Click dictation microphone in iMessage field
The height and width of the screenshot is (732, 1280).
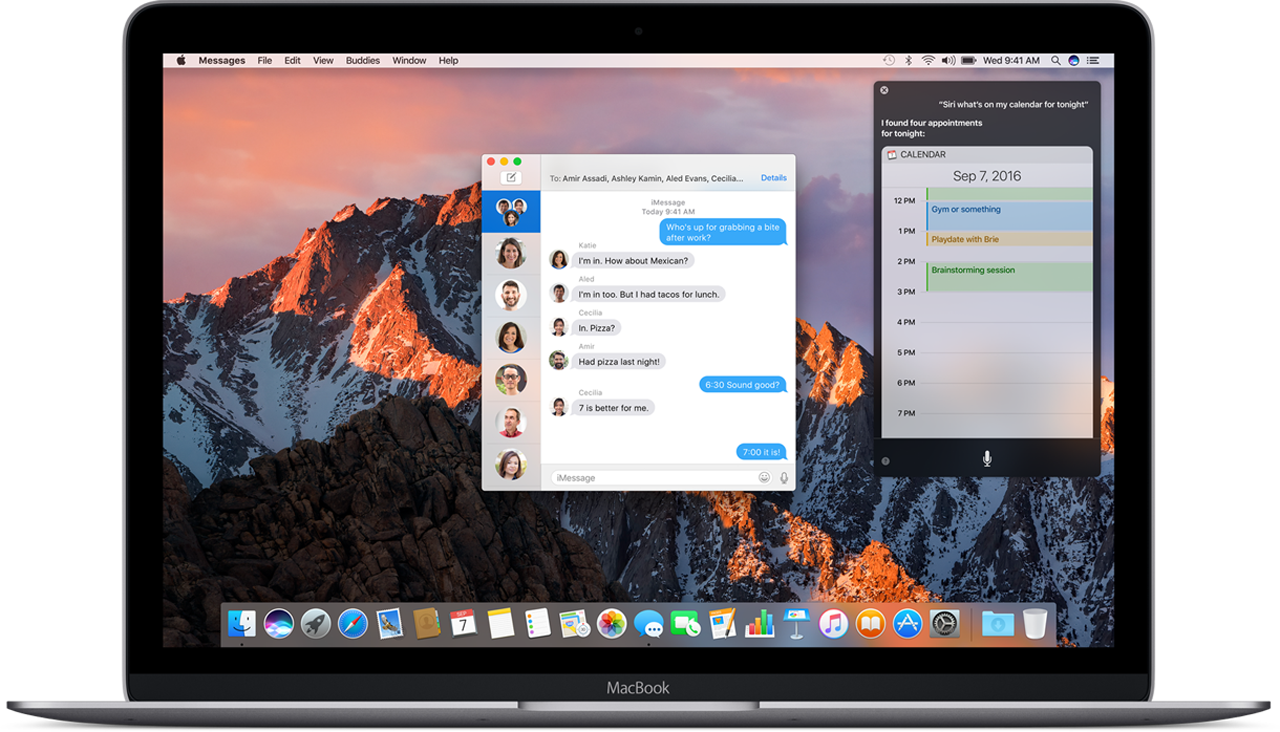click(784, 478)
